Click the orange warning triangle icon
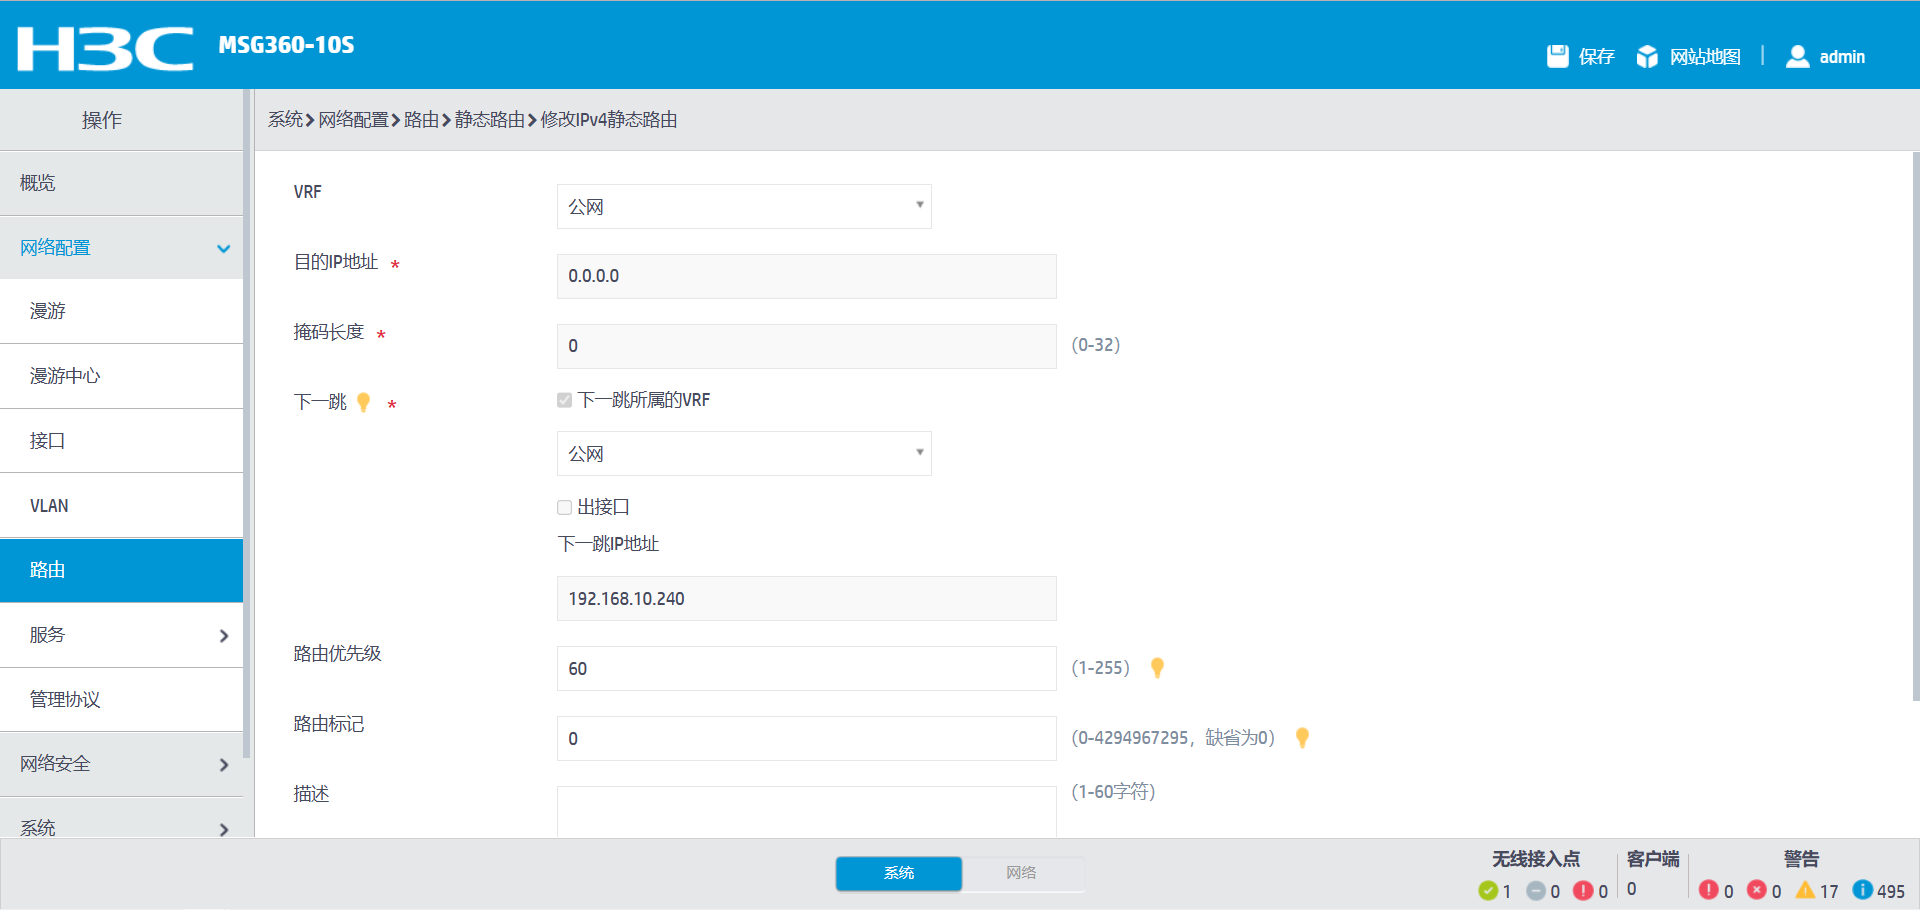Viewport: 1920px width, 910px height. (x=1805, y=889)
